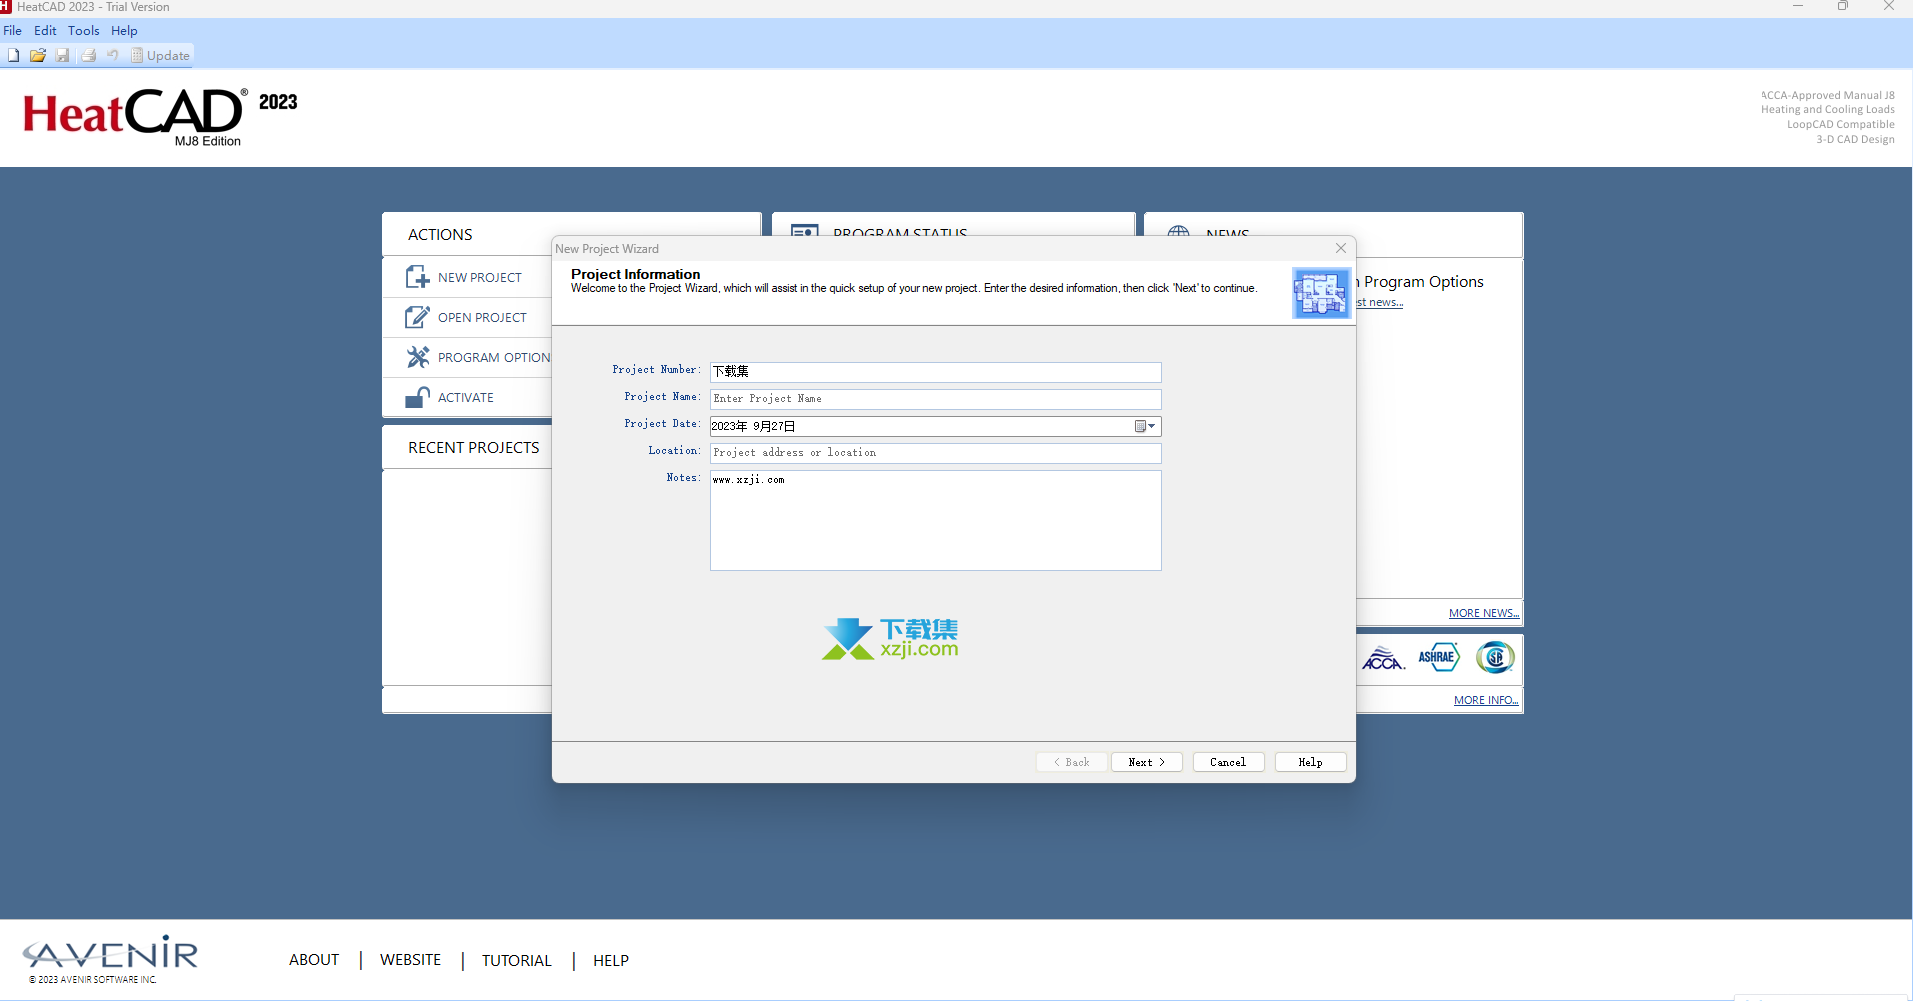Screen dimensions: 1913x1001
Task: Click the Activate padlock icon
Action: click(x=417, y=397)
